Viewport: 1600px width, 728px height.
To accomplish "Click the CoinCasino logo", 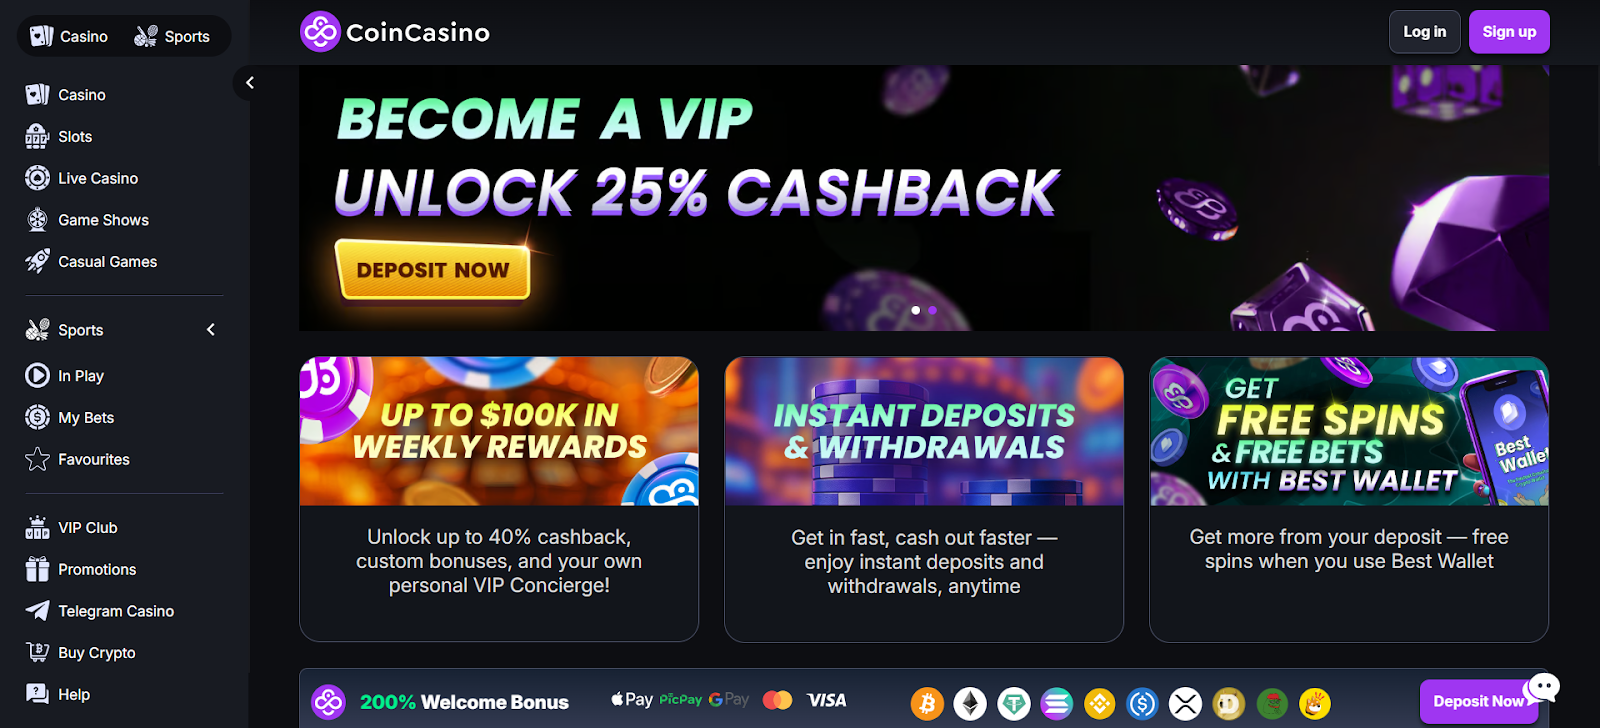I will (395, 32).
